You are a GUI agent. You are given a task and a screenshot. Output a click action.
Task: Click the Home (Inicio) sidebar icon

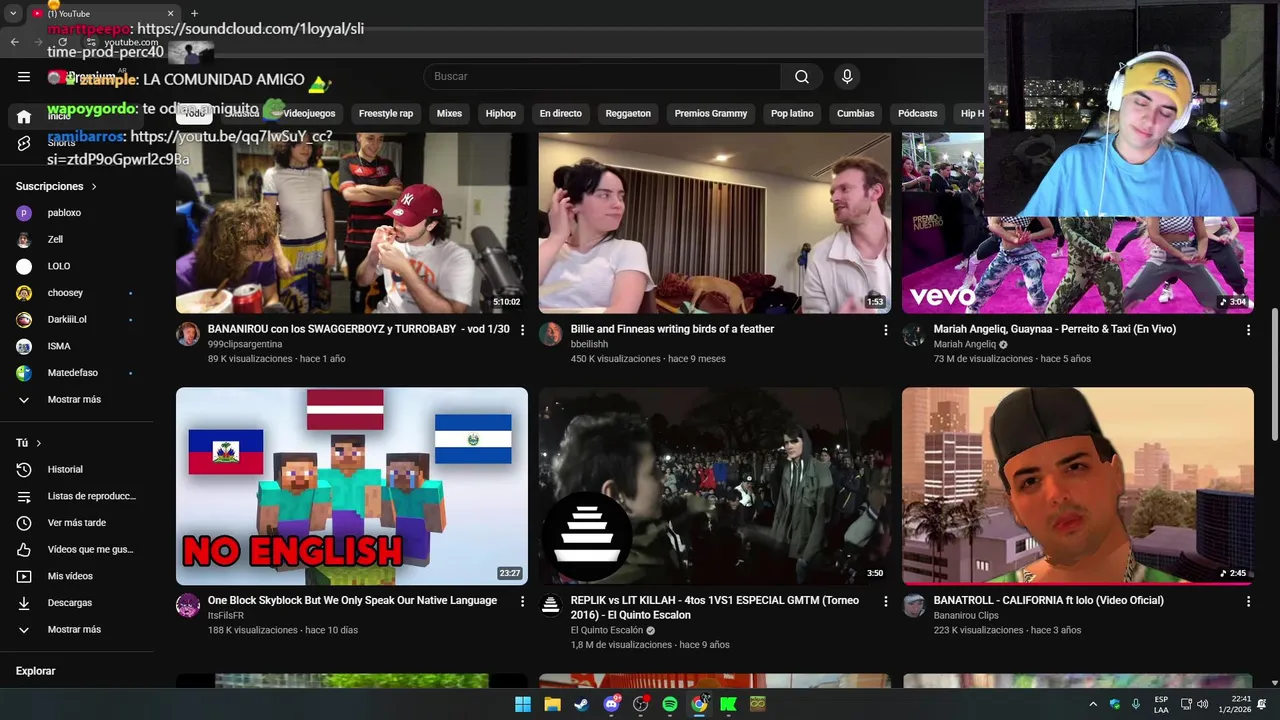[24, 116]
